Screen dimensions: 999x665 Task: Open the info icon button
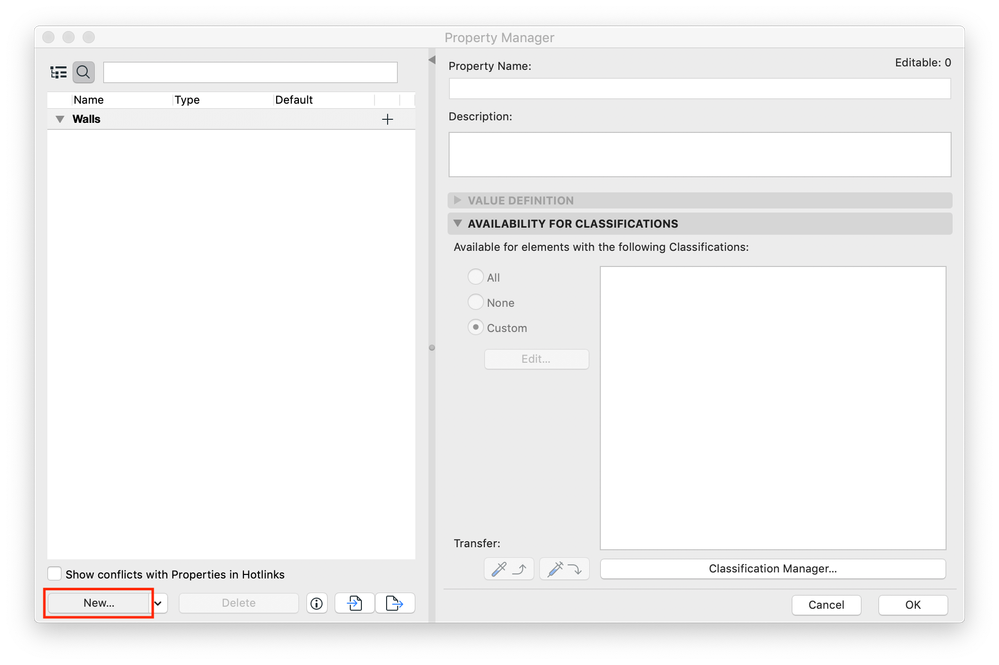click(317, 603)
